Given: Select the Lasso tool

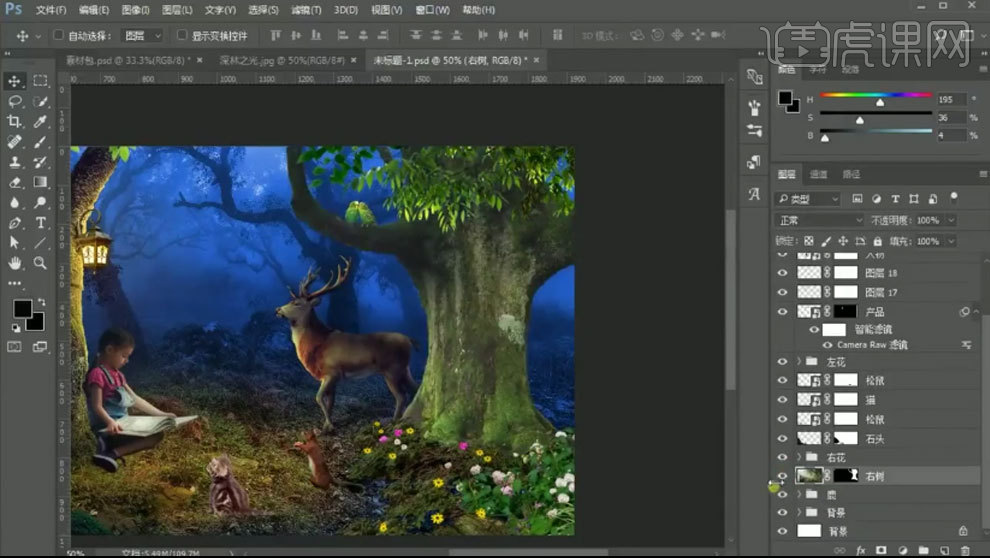Looking at the screenshot, I should tap(14, 101).
